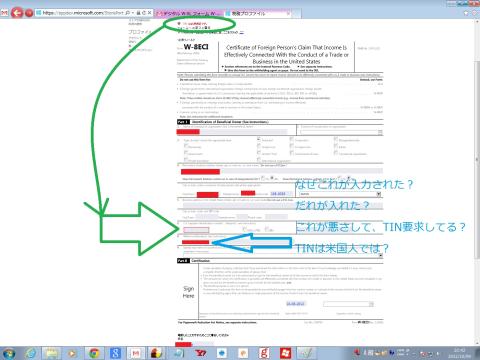Click the refresh icon in address bar
The width and height of the screenshot is (480, 360).
pos(144,13)
